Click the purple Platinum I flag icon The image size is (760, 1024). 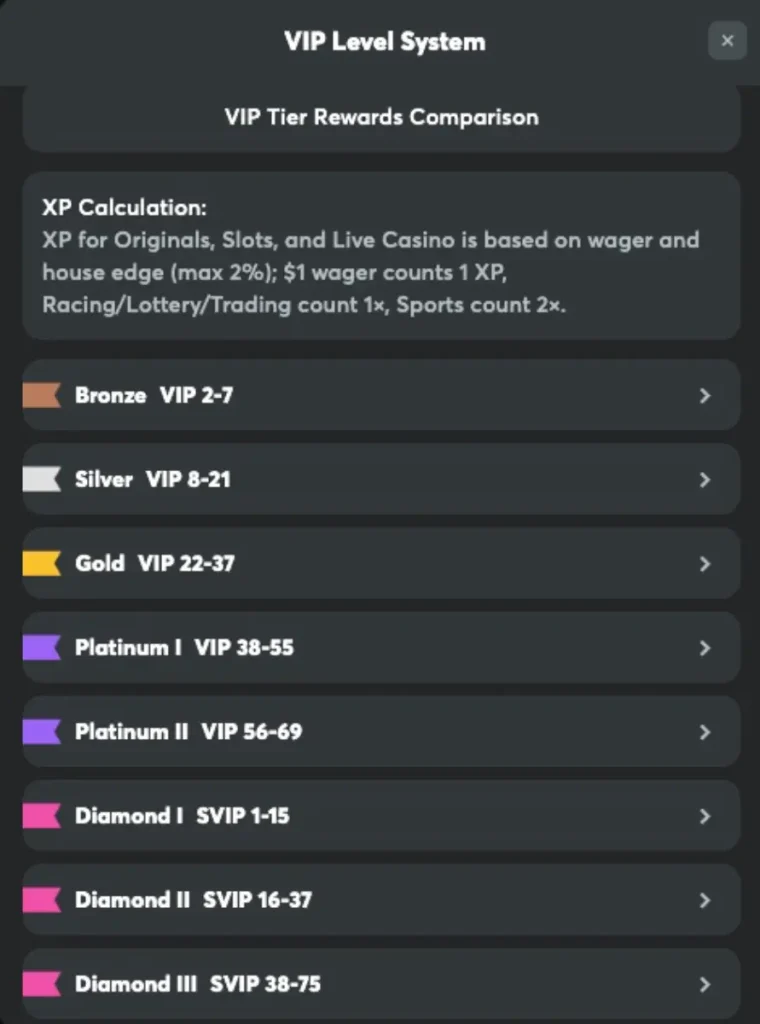(42, 647)
